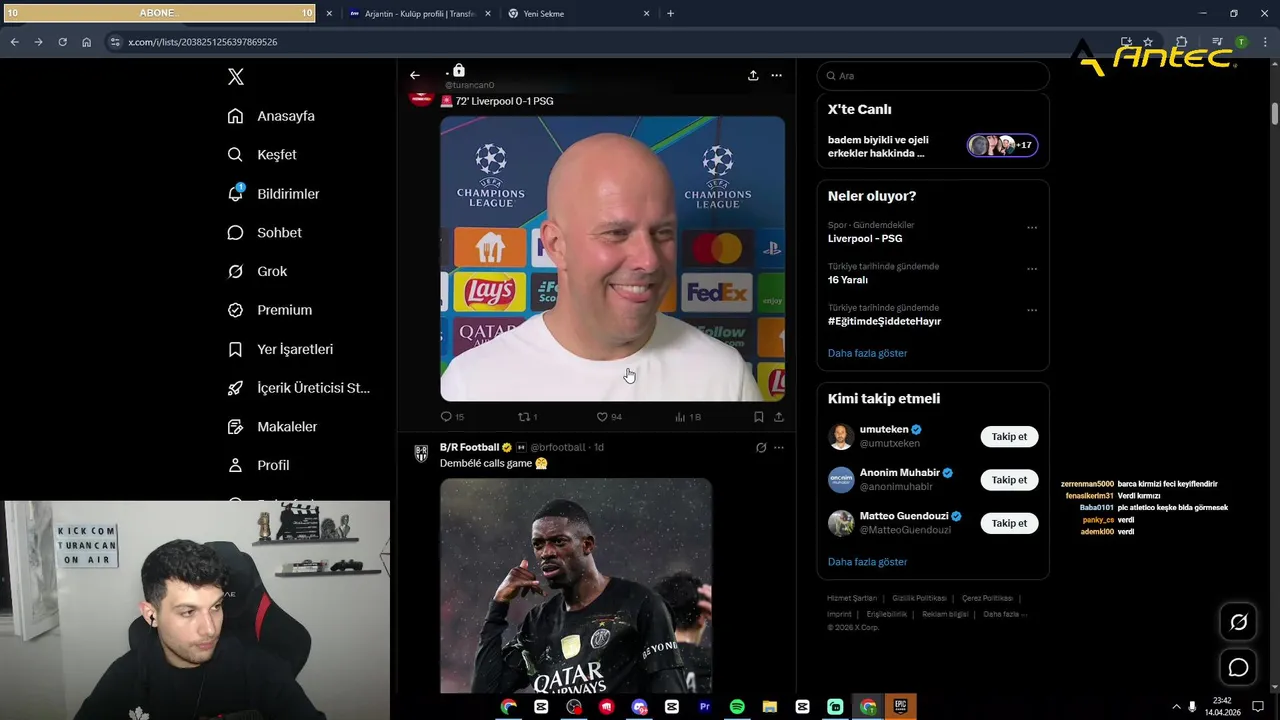Open a new browser tab
This screenshot has width=1280, height=720.
pos(670,14)
